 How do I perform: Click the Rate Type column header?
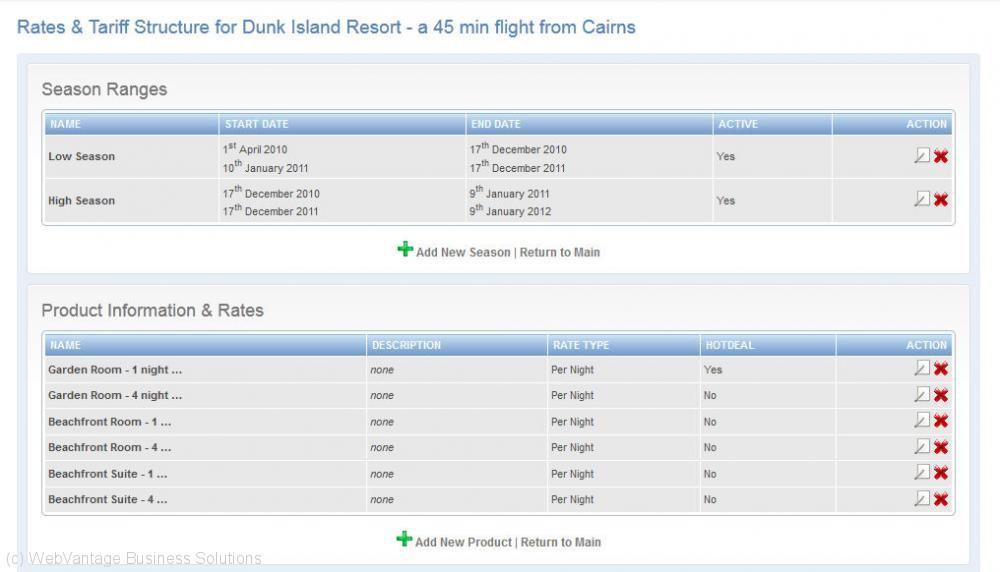[x=580, y=345]
